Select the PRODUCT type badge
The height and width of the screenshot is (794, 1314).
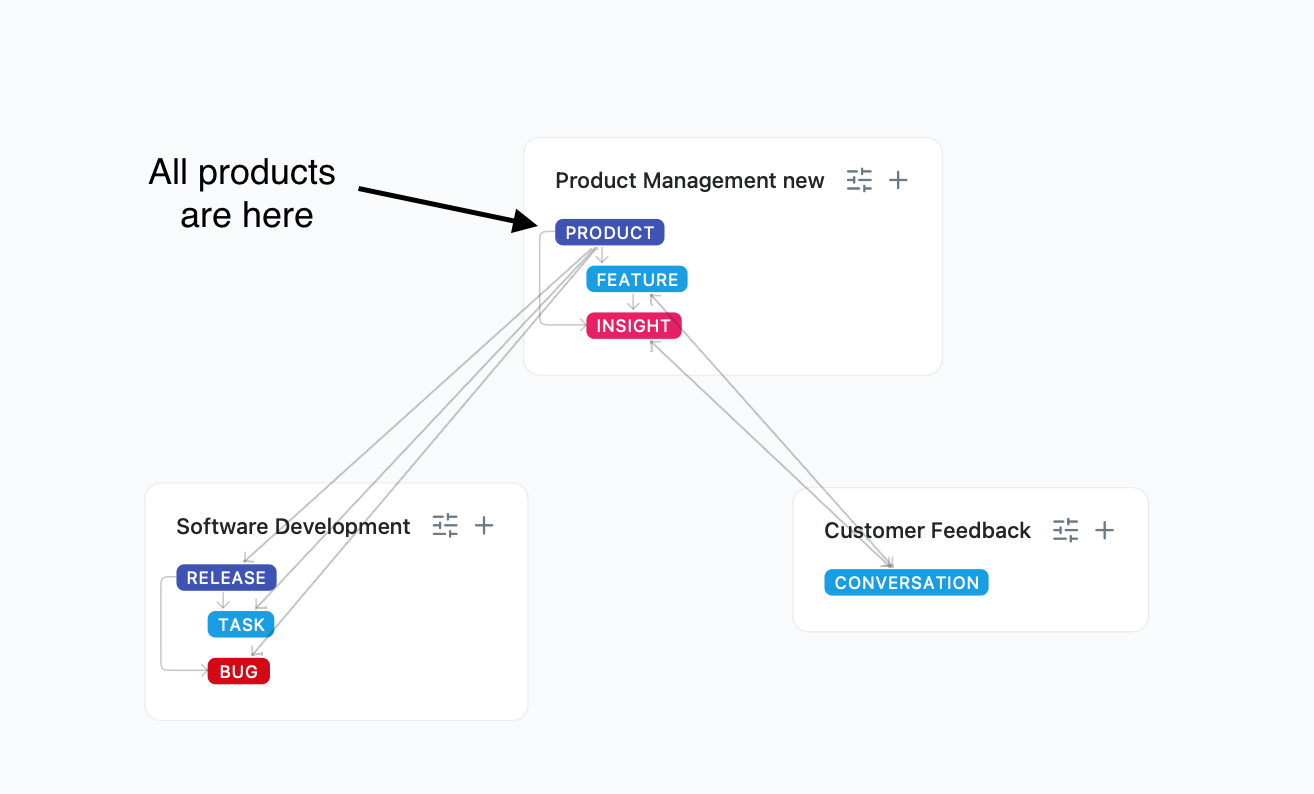click(609, 233)
